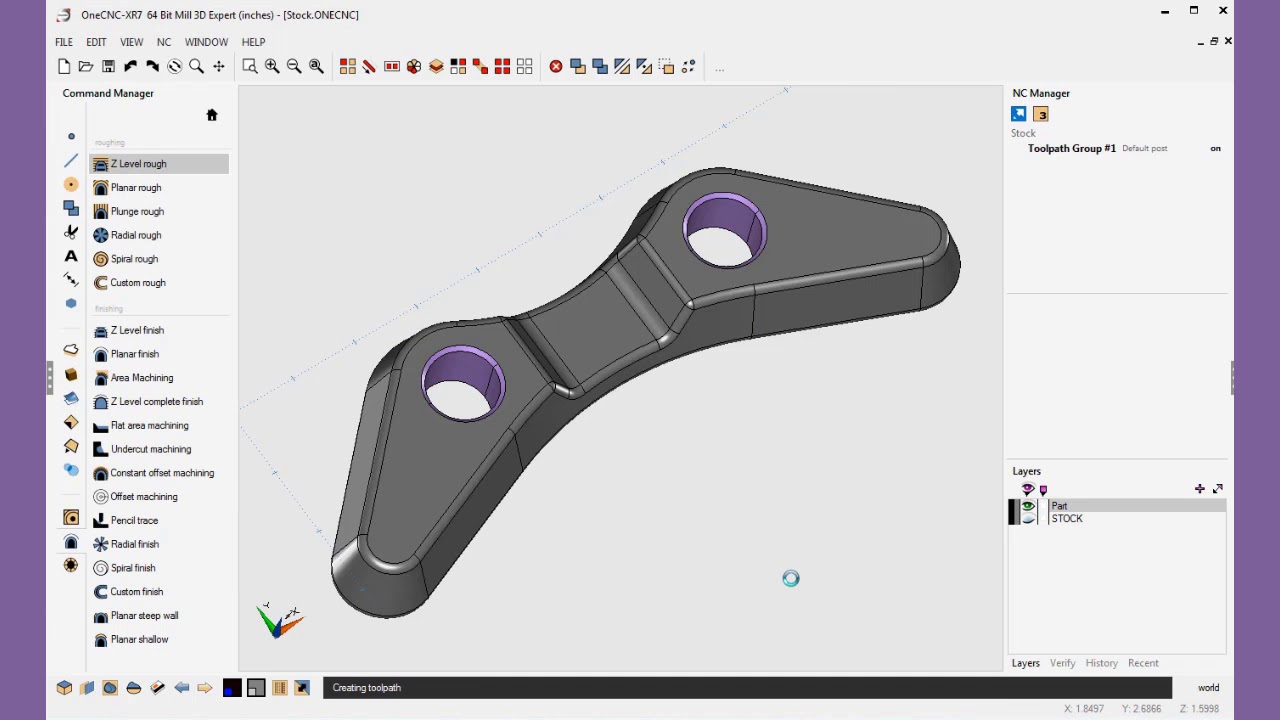The height and width of the screenshot is (720, 1280).
Task: Open the WINDOW menu
Action: 206,42
